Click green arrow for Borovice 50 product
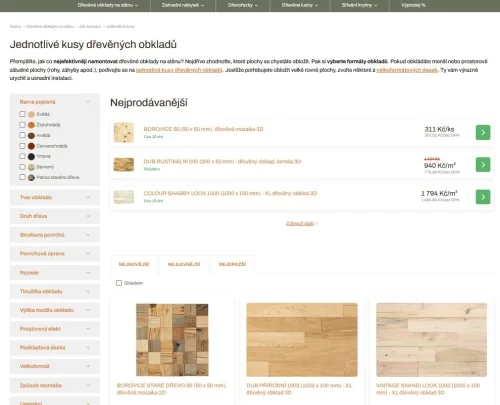 (x=483, y=132)
